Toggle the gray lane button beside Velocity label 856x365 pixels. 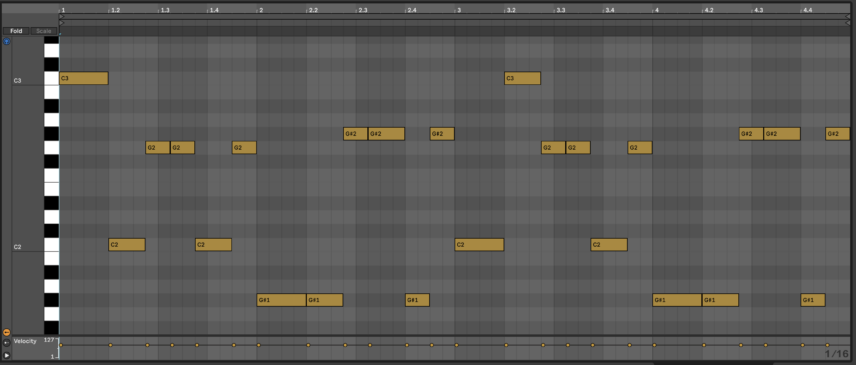click(7, 343)
